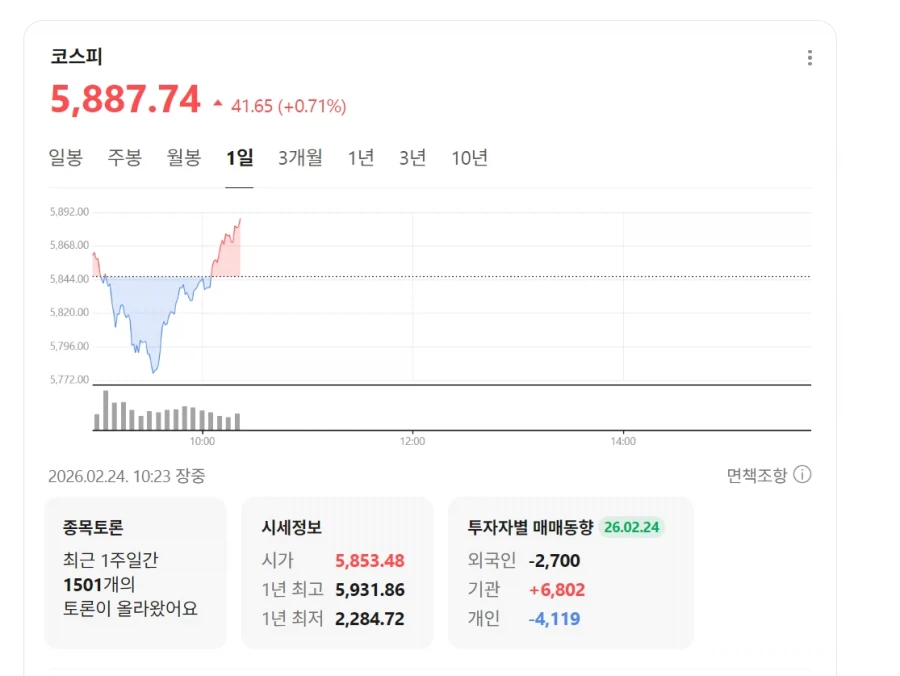Image resolution: width=900 pixels, height=676 pixels.
Task: Select the 일봉 chart view
Action: pyautogui.click(x=65, y=157)
